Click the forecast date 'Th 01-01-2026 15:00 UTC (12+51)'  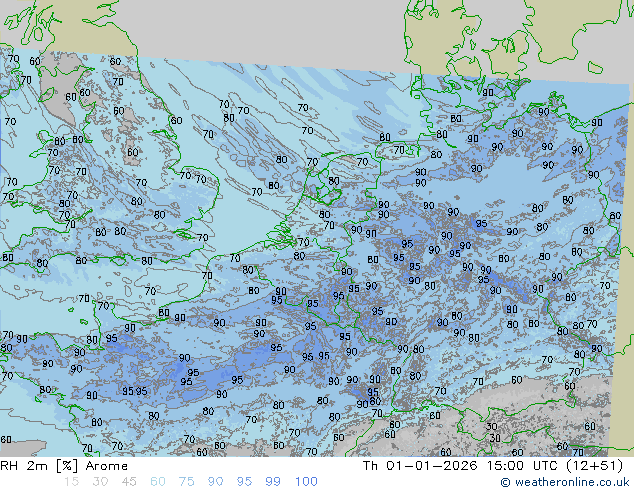click(493, 466)
